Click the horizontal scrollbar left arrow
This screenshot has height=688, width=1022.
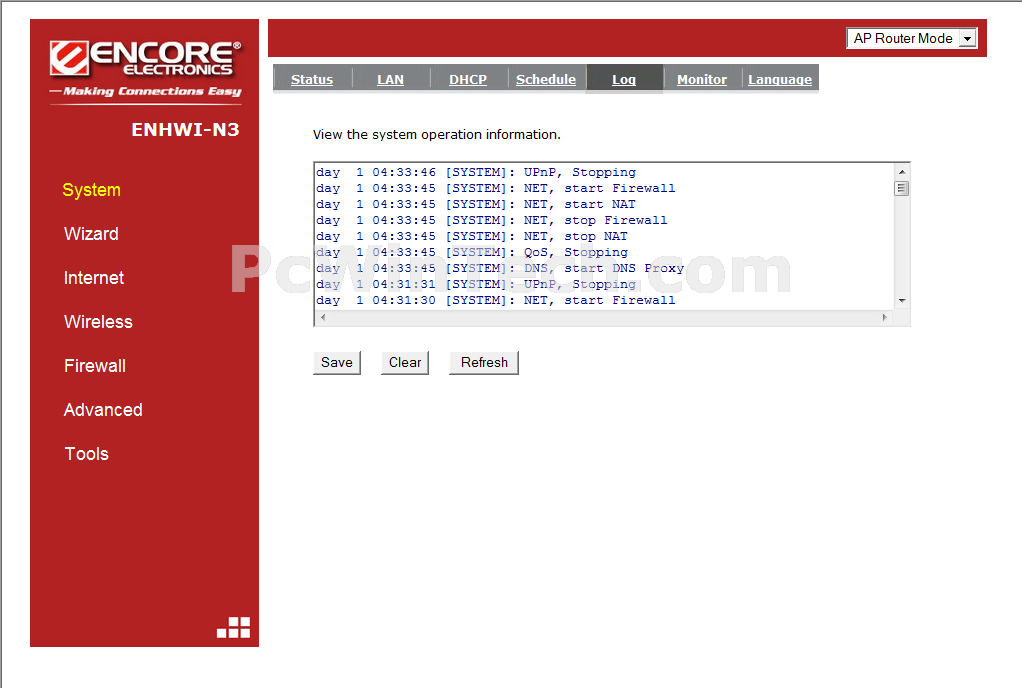[x=323, y=317]
